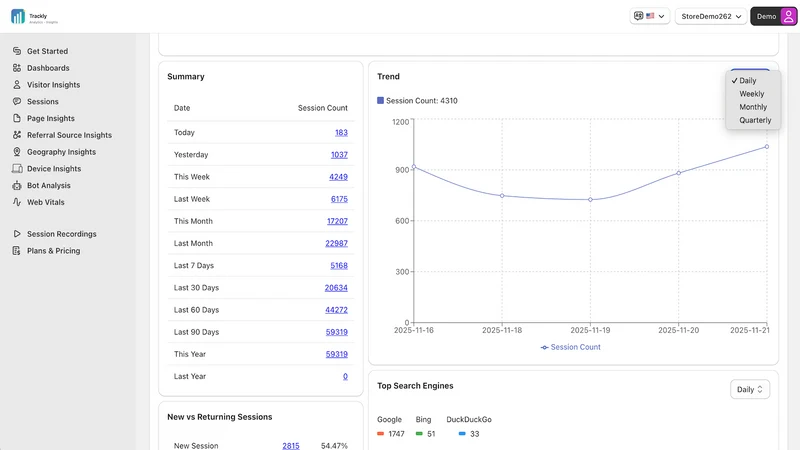Open Visitor Insights page
Screen dimensions: 800x450
tap(54, 85)
